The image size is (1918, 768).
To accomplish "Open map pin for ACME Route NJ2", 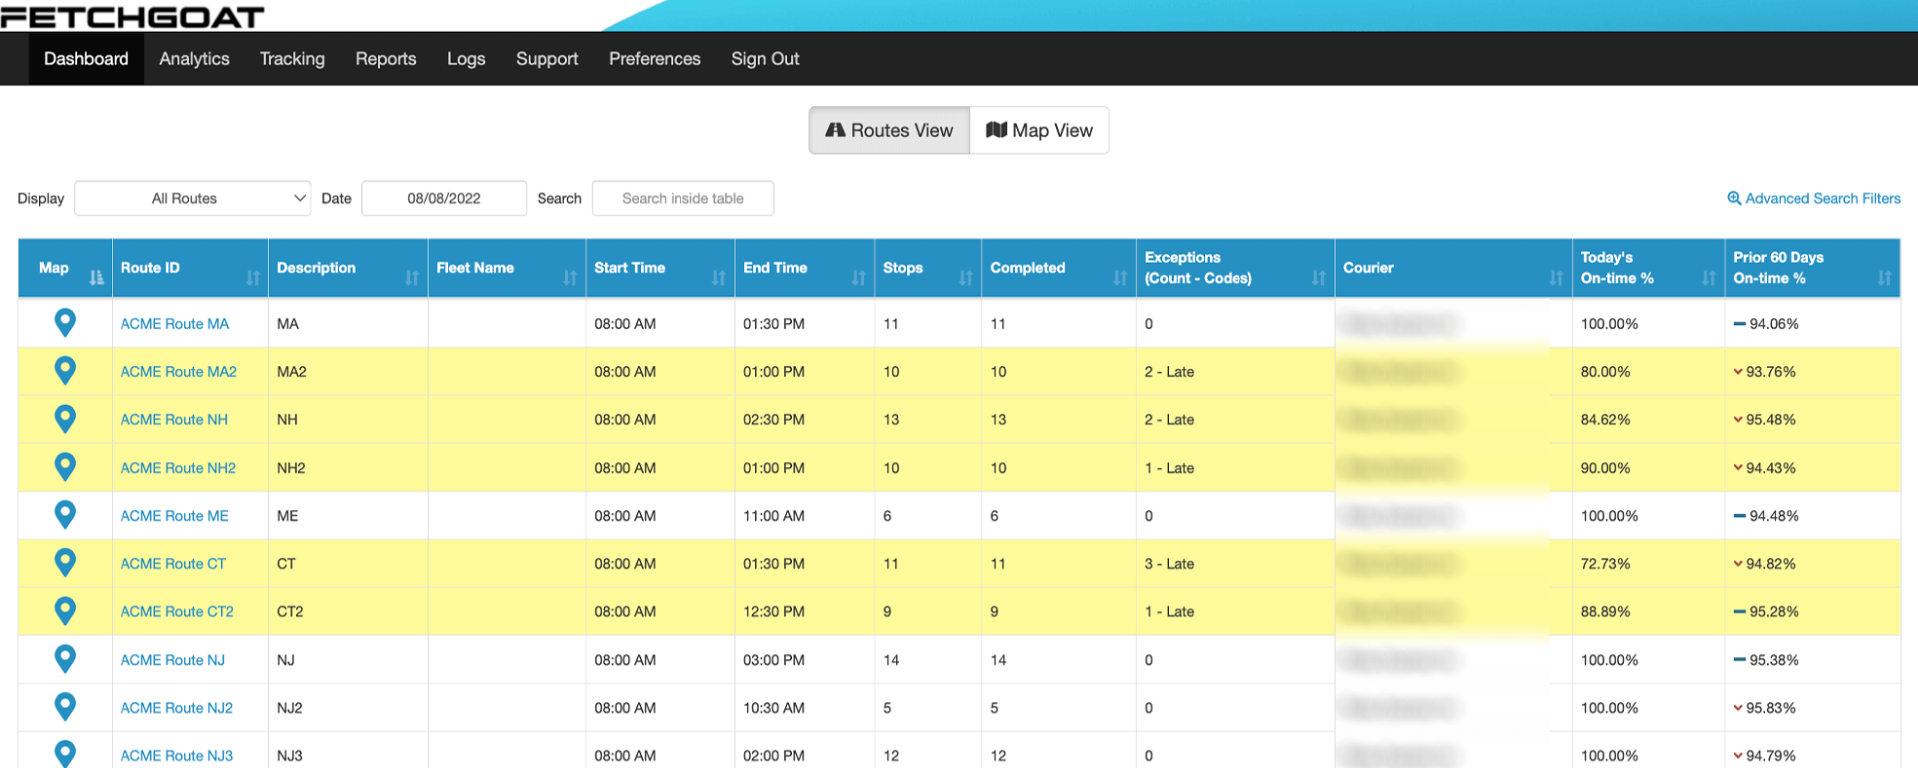I will tap(65, 707).
